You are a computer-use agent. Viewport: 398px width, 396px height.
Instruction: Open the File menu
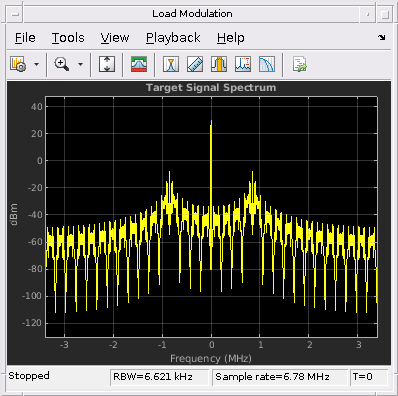pyautogui.click(x=25, y=38)
